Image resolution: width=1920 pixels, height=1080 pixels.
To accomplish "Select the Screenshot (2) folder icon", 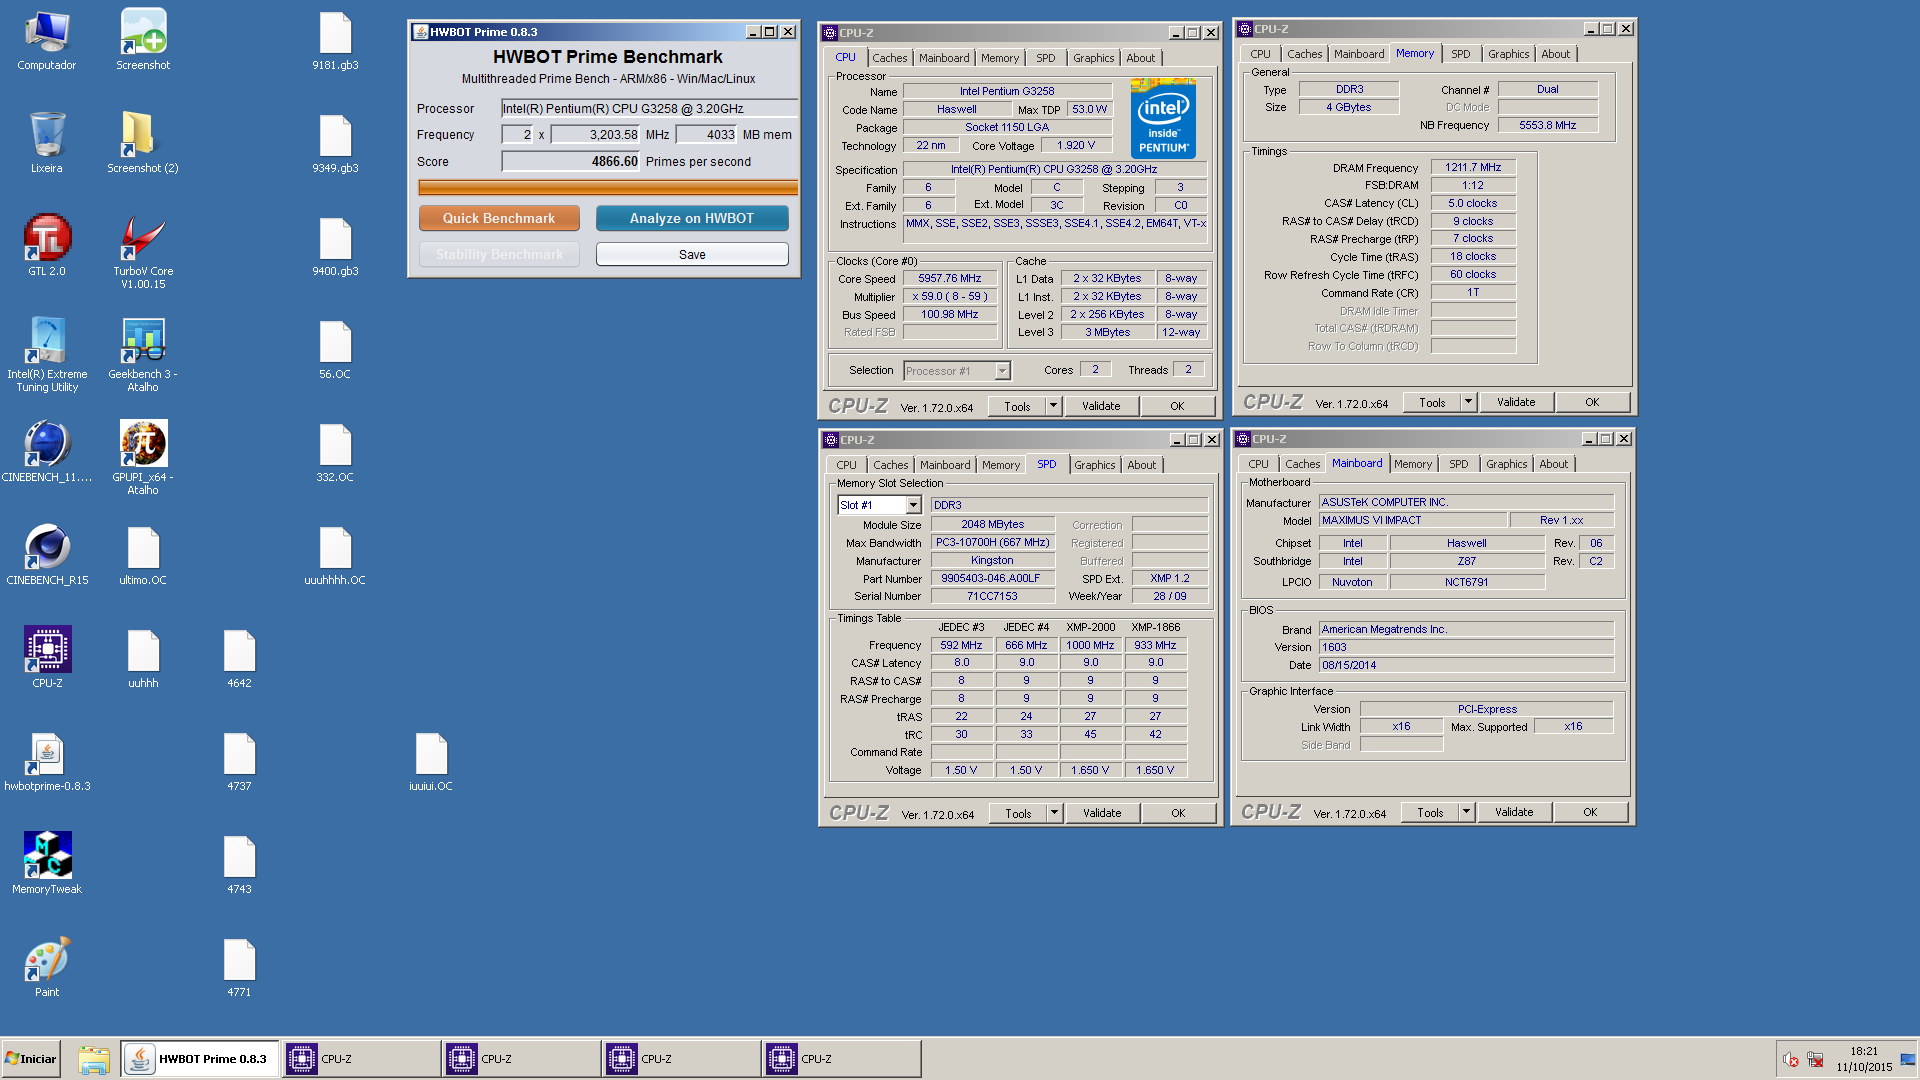I will coord(143,143).
